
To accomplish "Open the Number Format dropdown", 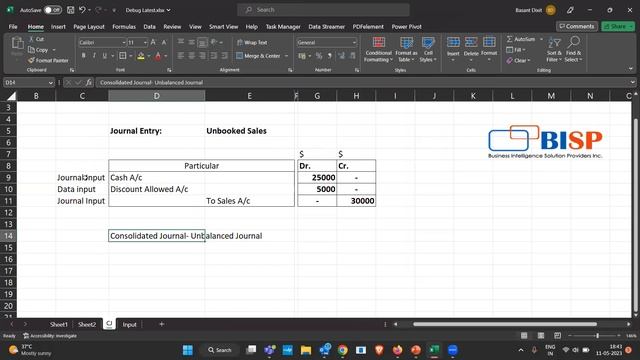I will point(354,42).
